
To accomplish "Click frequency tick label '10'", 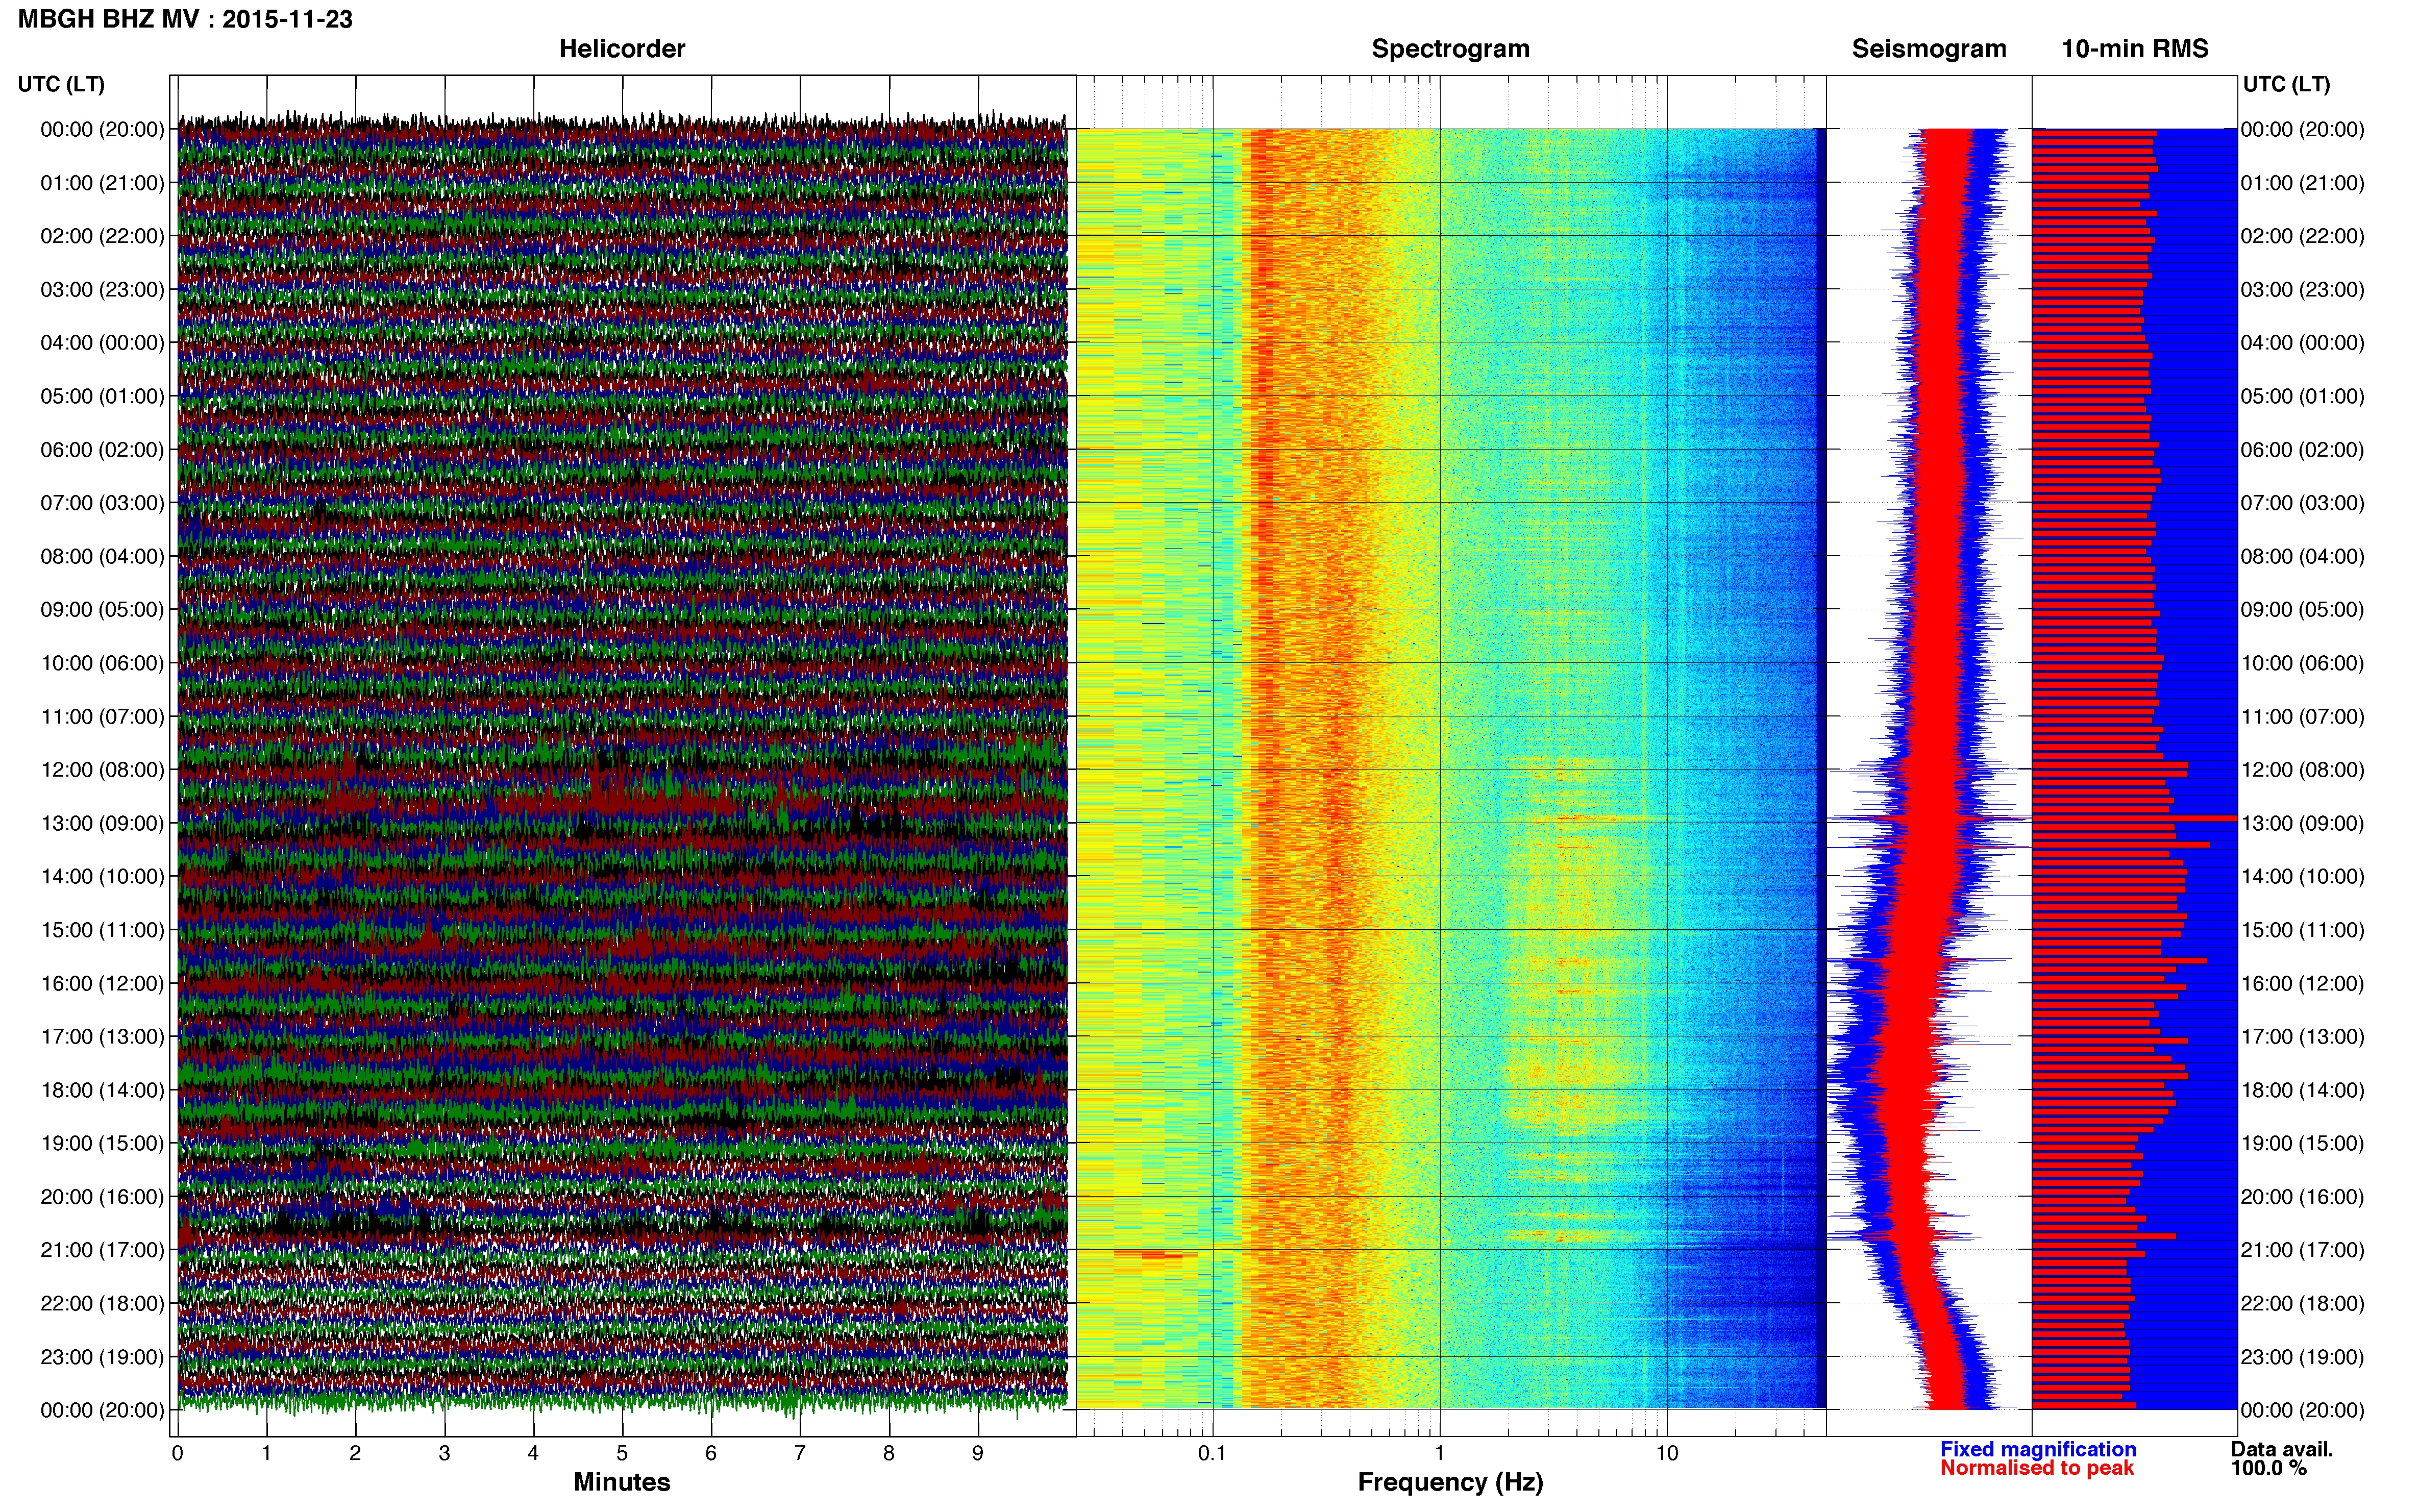I will [1667, 1454].
